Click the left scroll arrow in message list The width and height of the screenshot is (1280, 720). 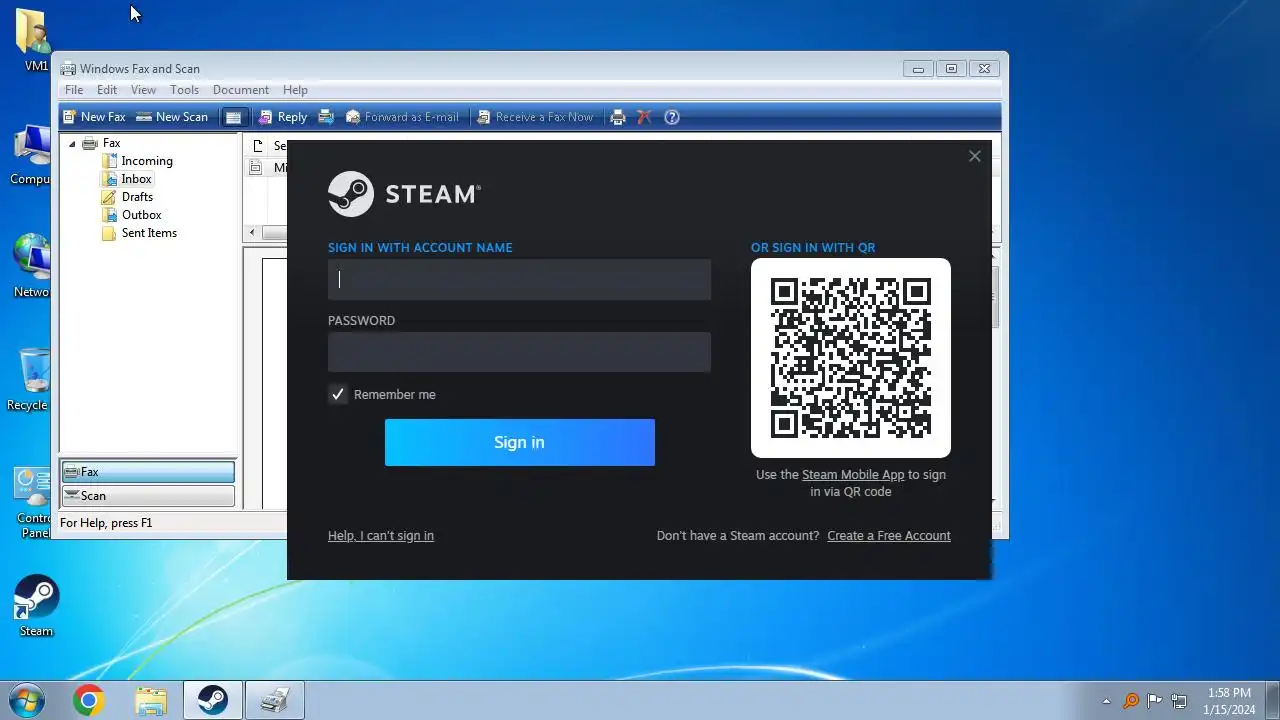pyautogui.click(x=253, y=233)
